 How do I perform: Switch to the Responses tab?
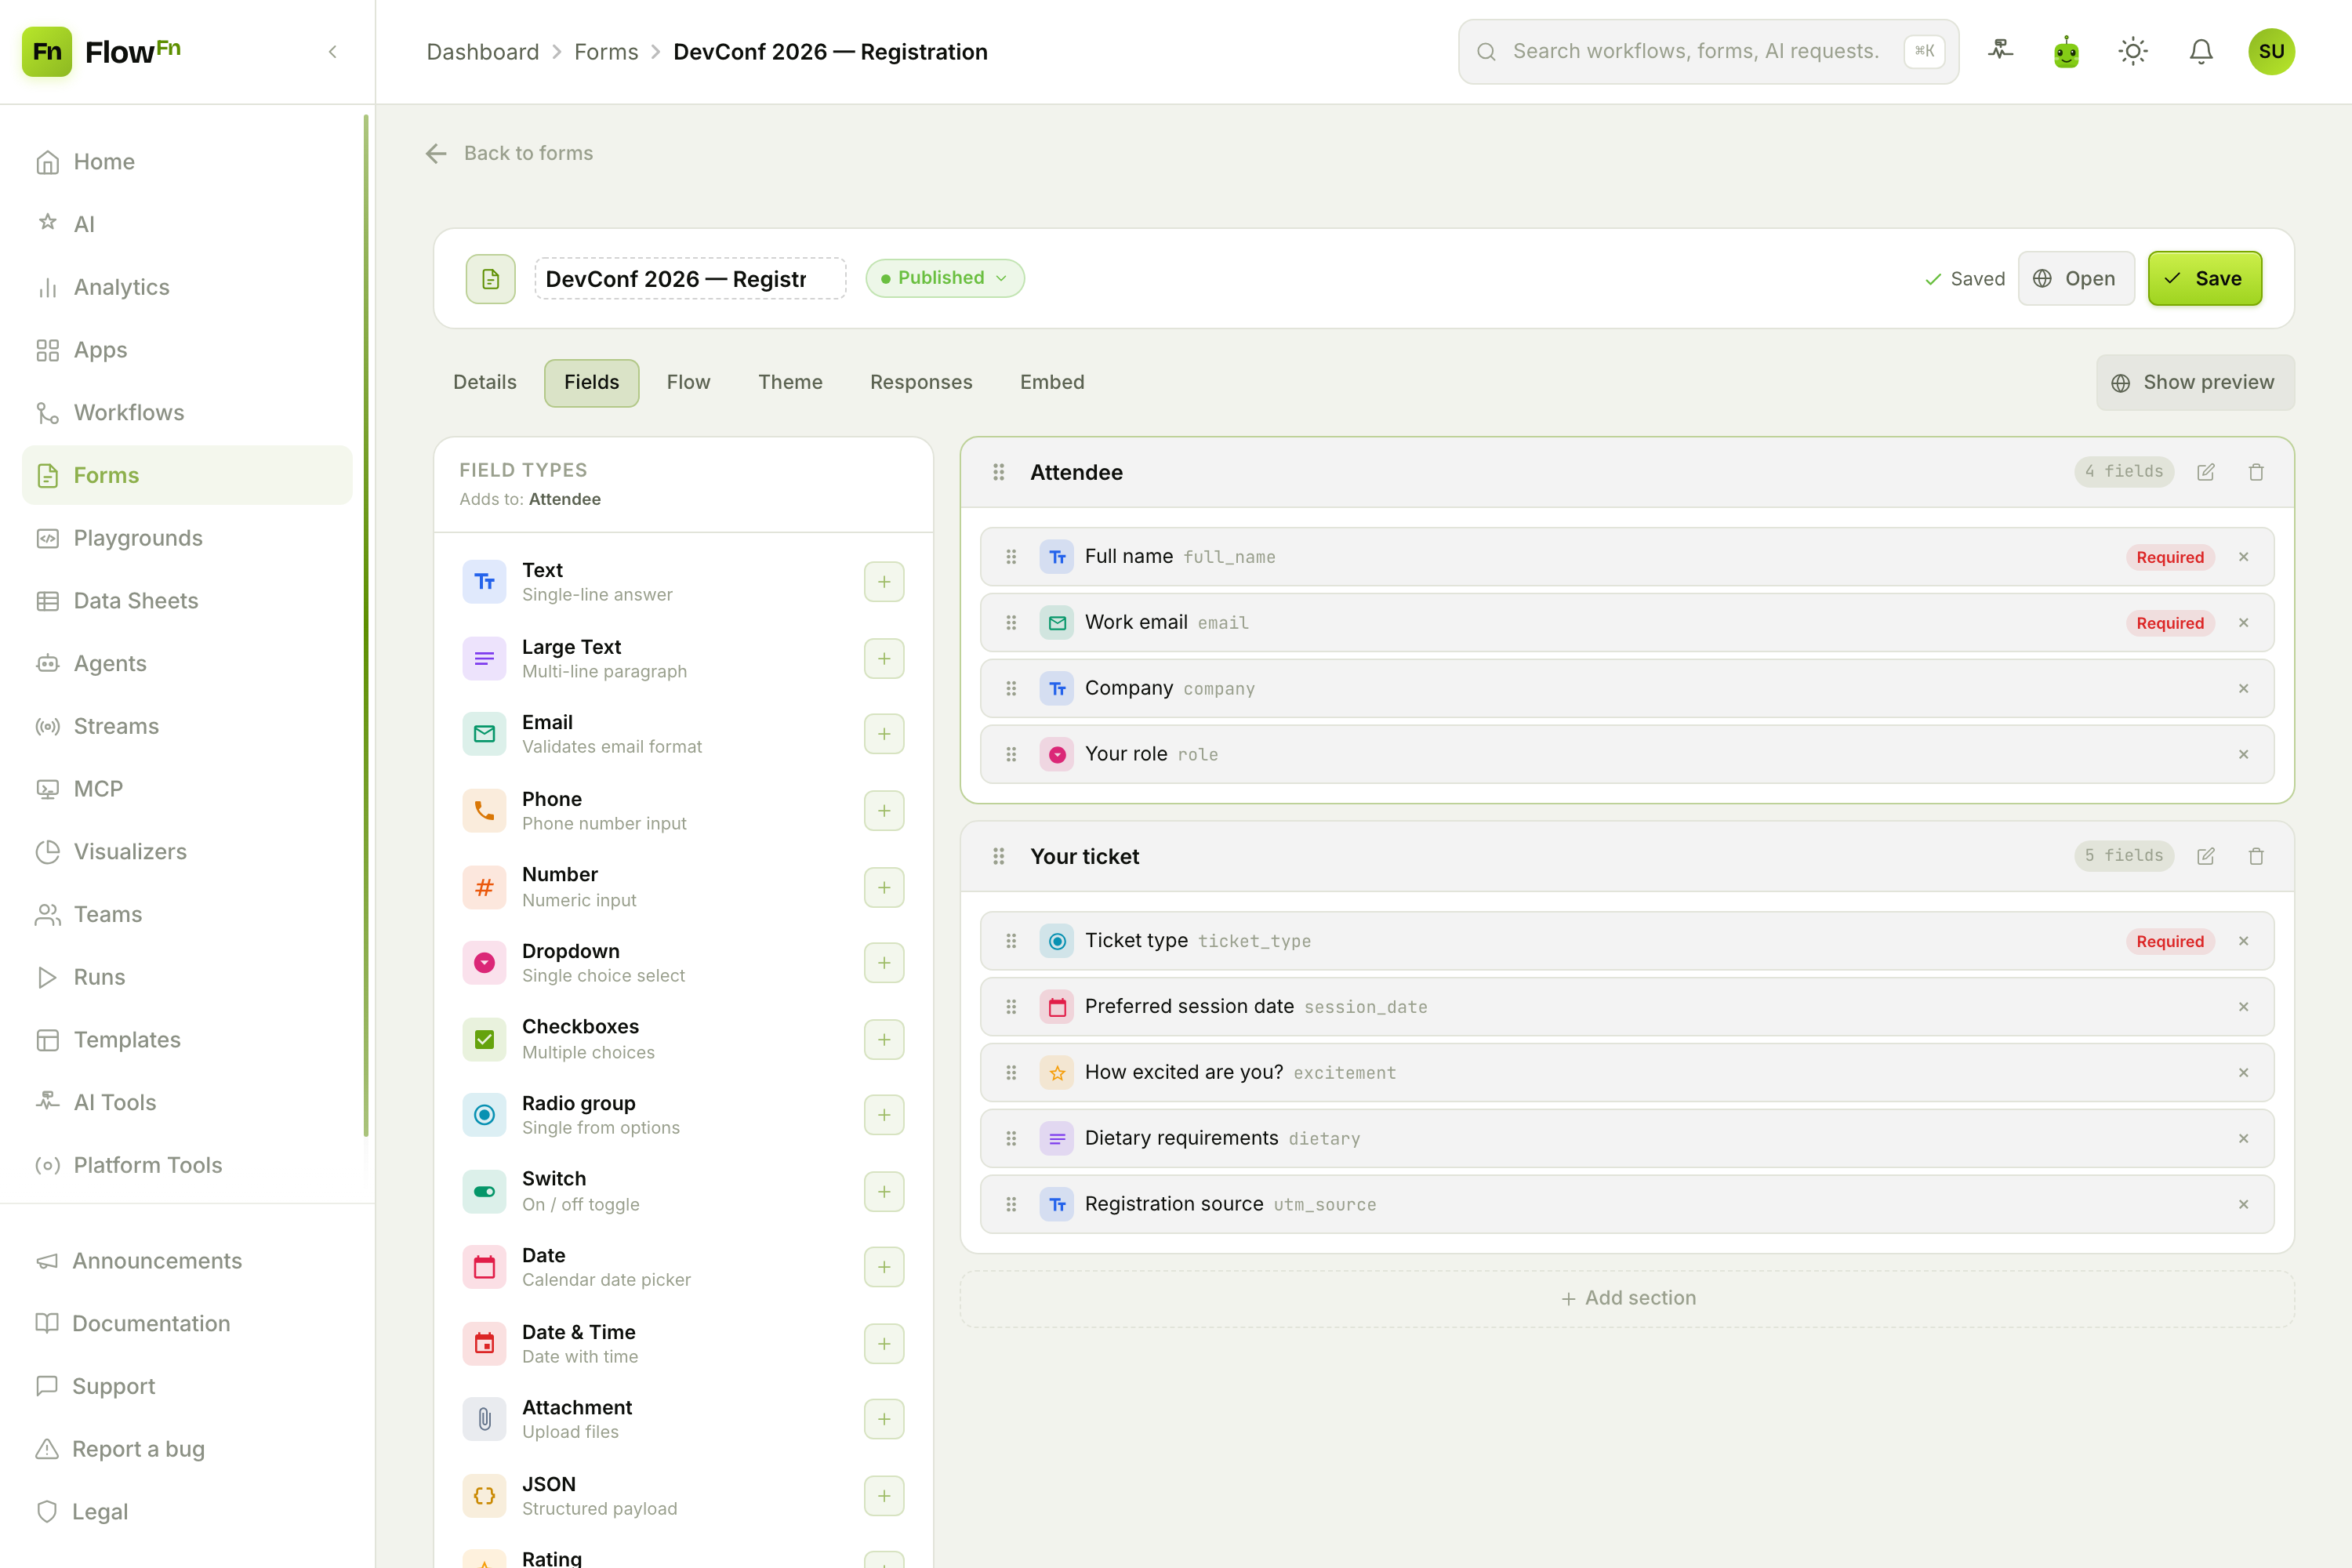(920, 382)
